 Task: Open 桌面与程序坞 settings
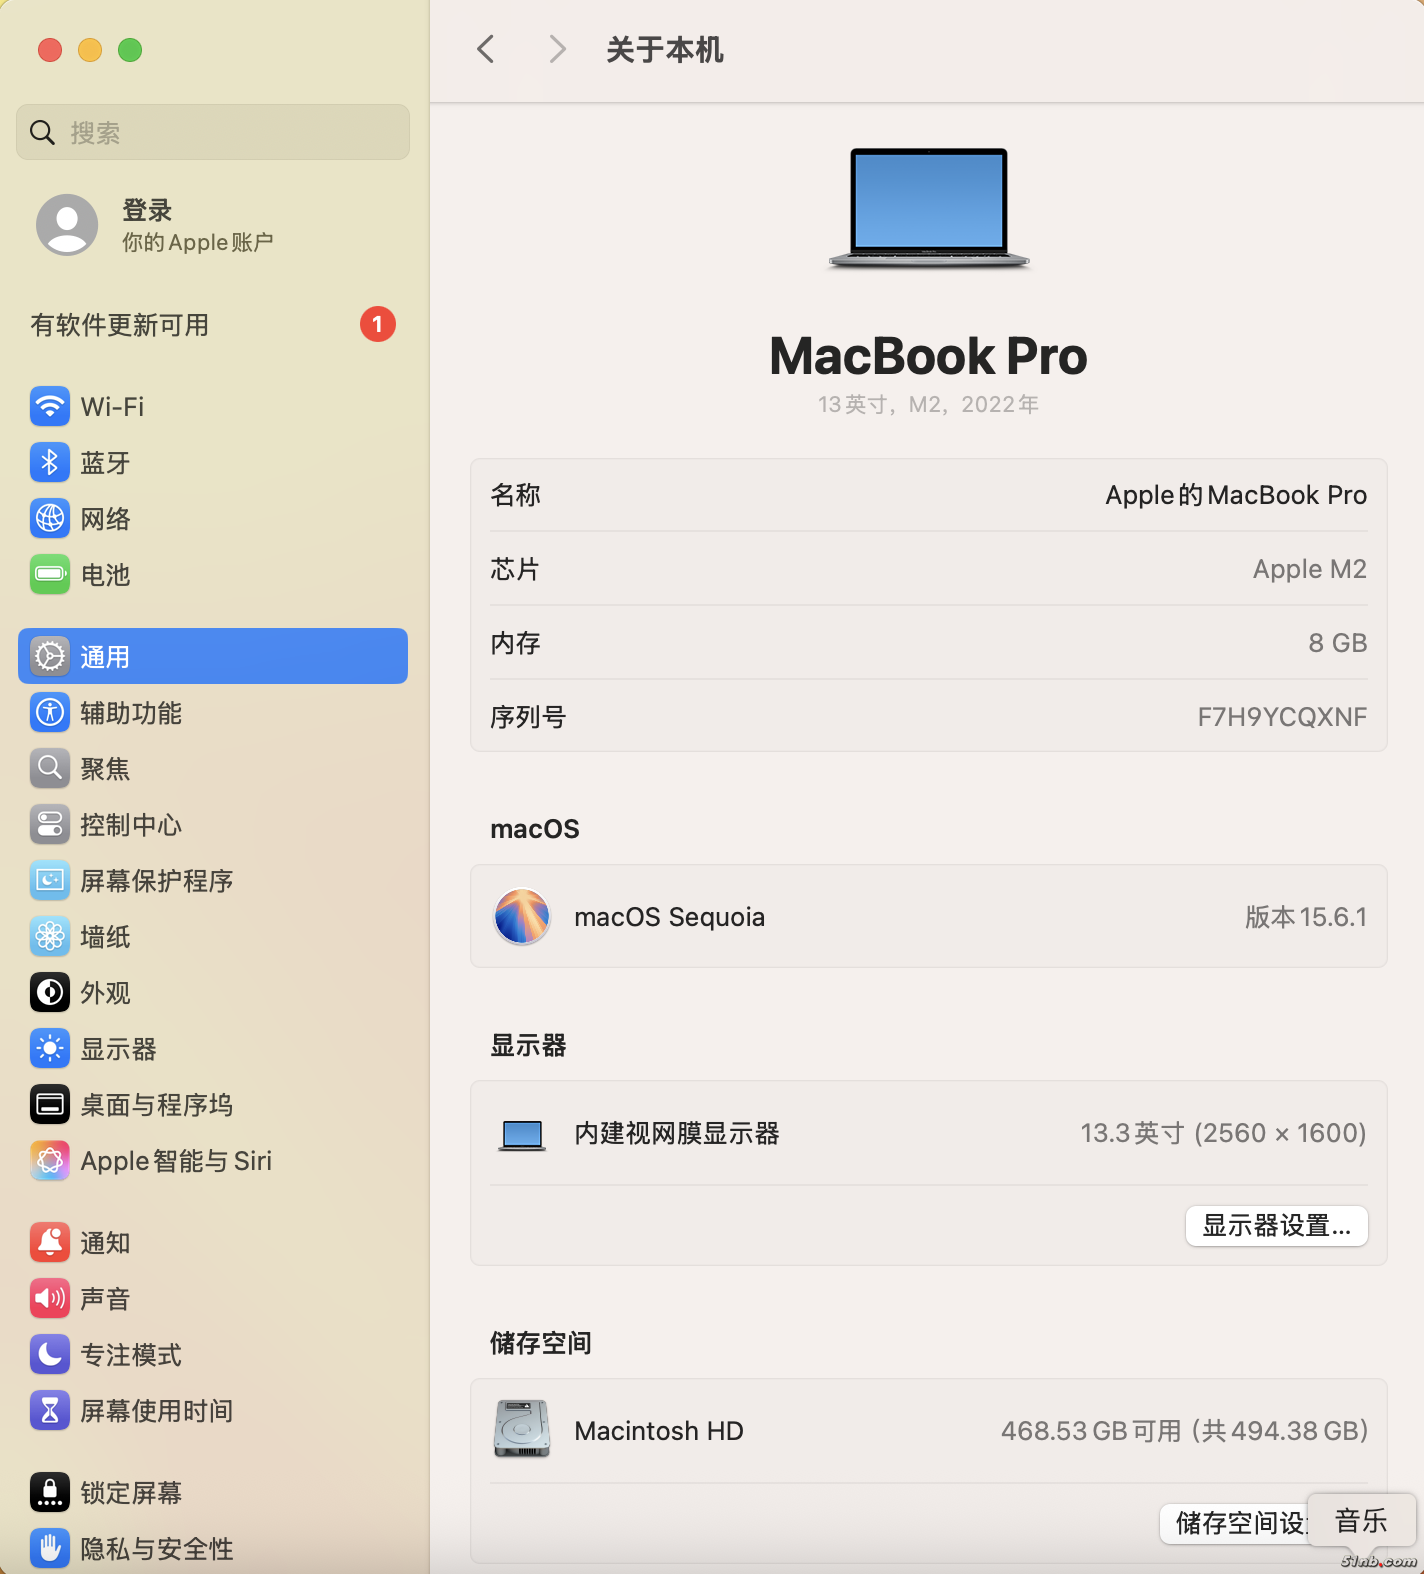tap(212, 1104)
